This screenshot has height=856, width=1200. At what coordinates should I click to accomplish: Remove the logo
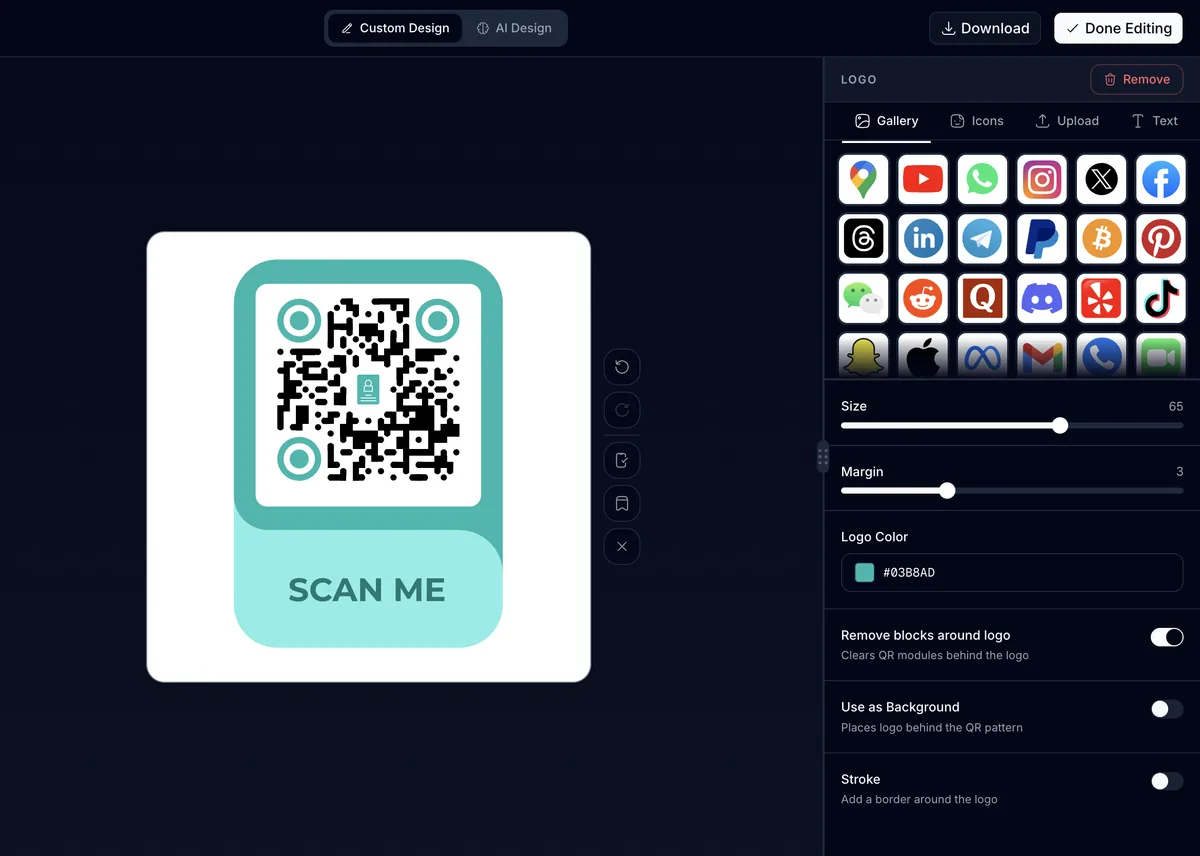click(1136, 79)
